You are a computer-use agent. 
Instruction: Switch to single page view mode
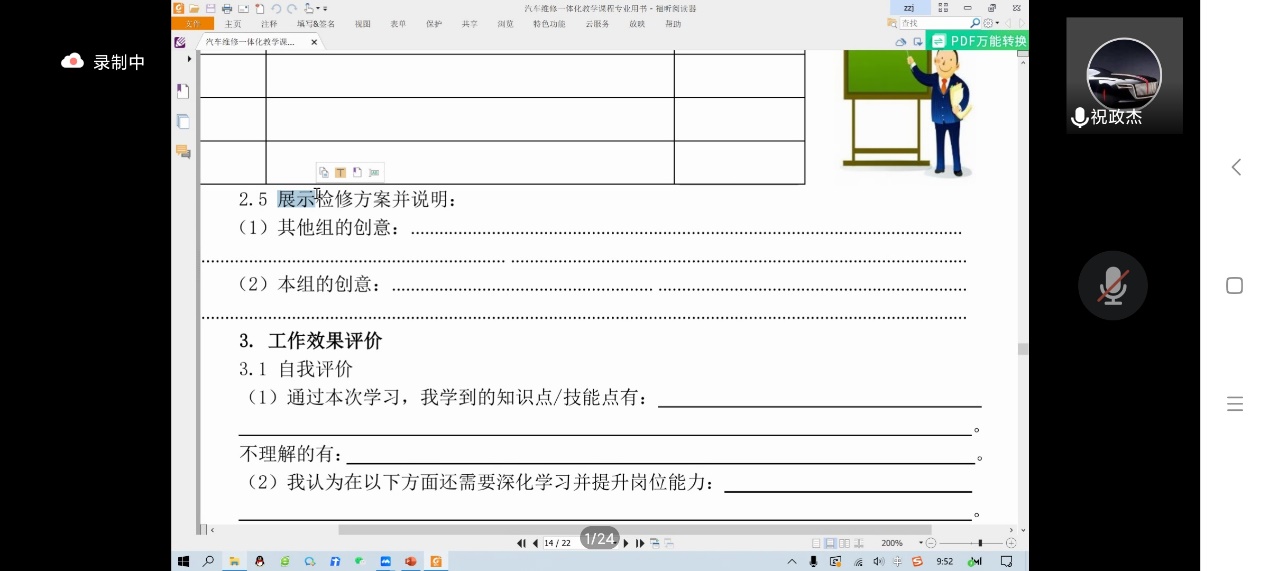coord(815,543)
